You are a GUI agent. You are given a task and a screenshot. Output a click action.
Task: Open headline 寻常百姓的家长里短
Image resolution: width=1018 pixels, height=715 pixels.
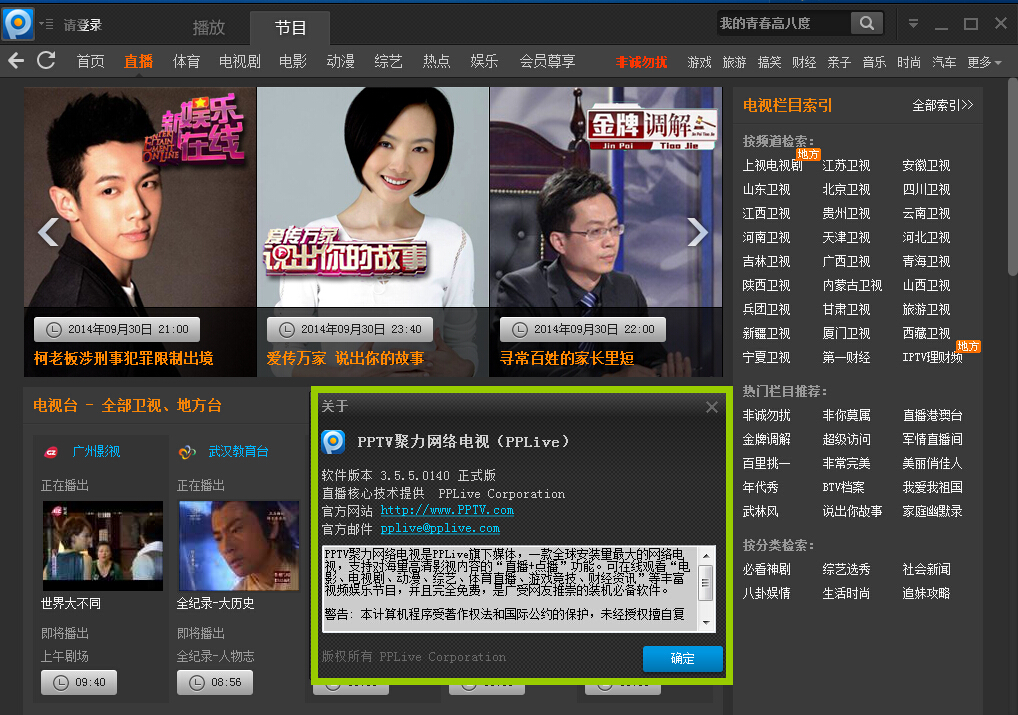click(x=567, y=358)
